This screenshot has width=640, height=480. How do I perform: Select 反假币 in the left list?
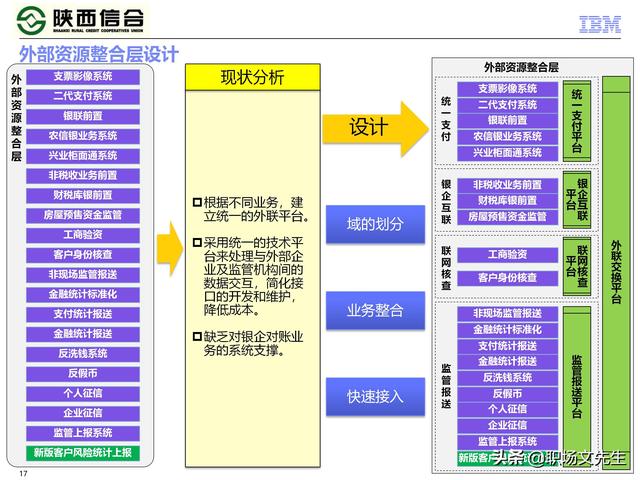coord(83,373)
